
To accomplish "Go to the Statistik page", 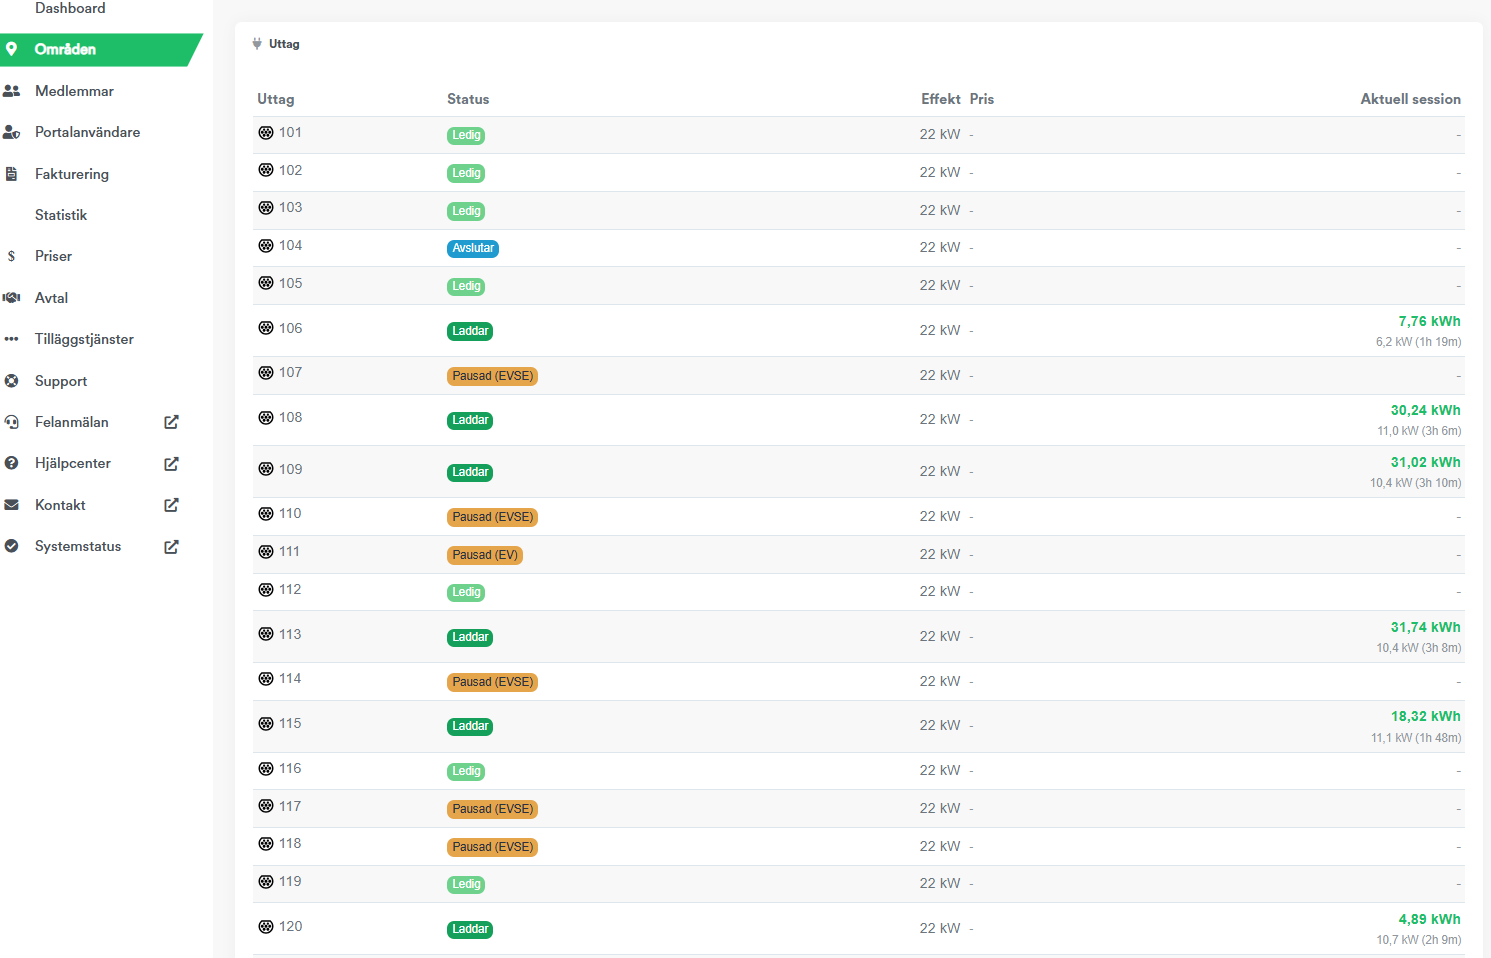I will click(61, 215).
